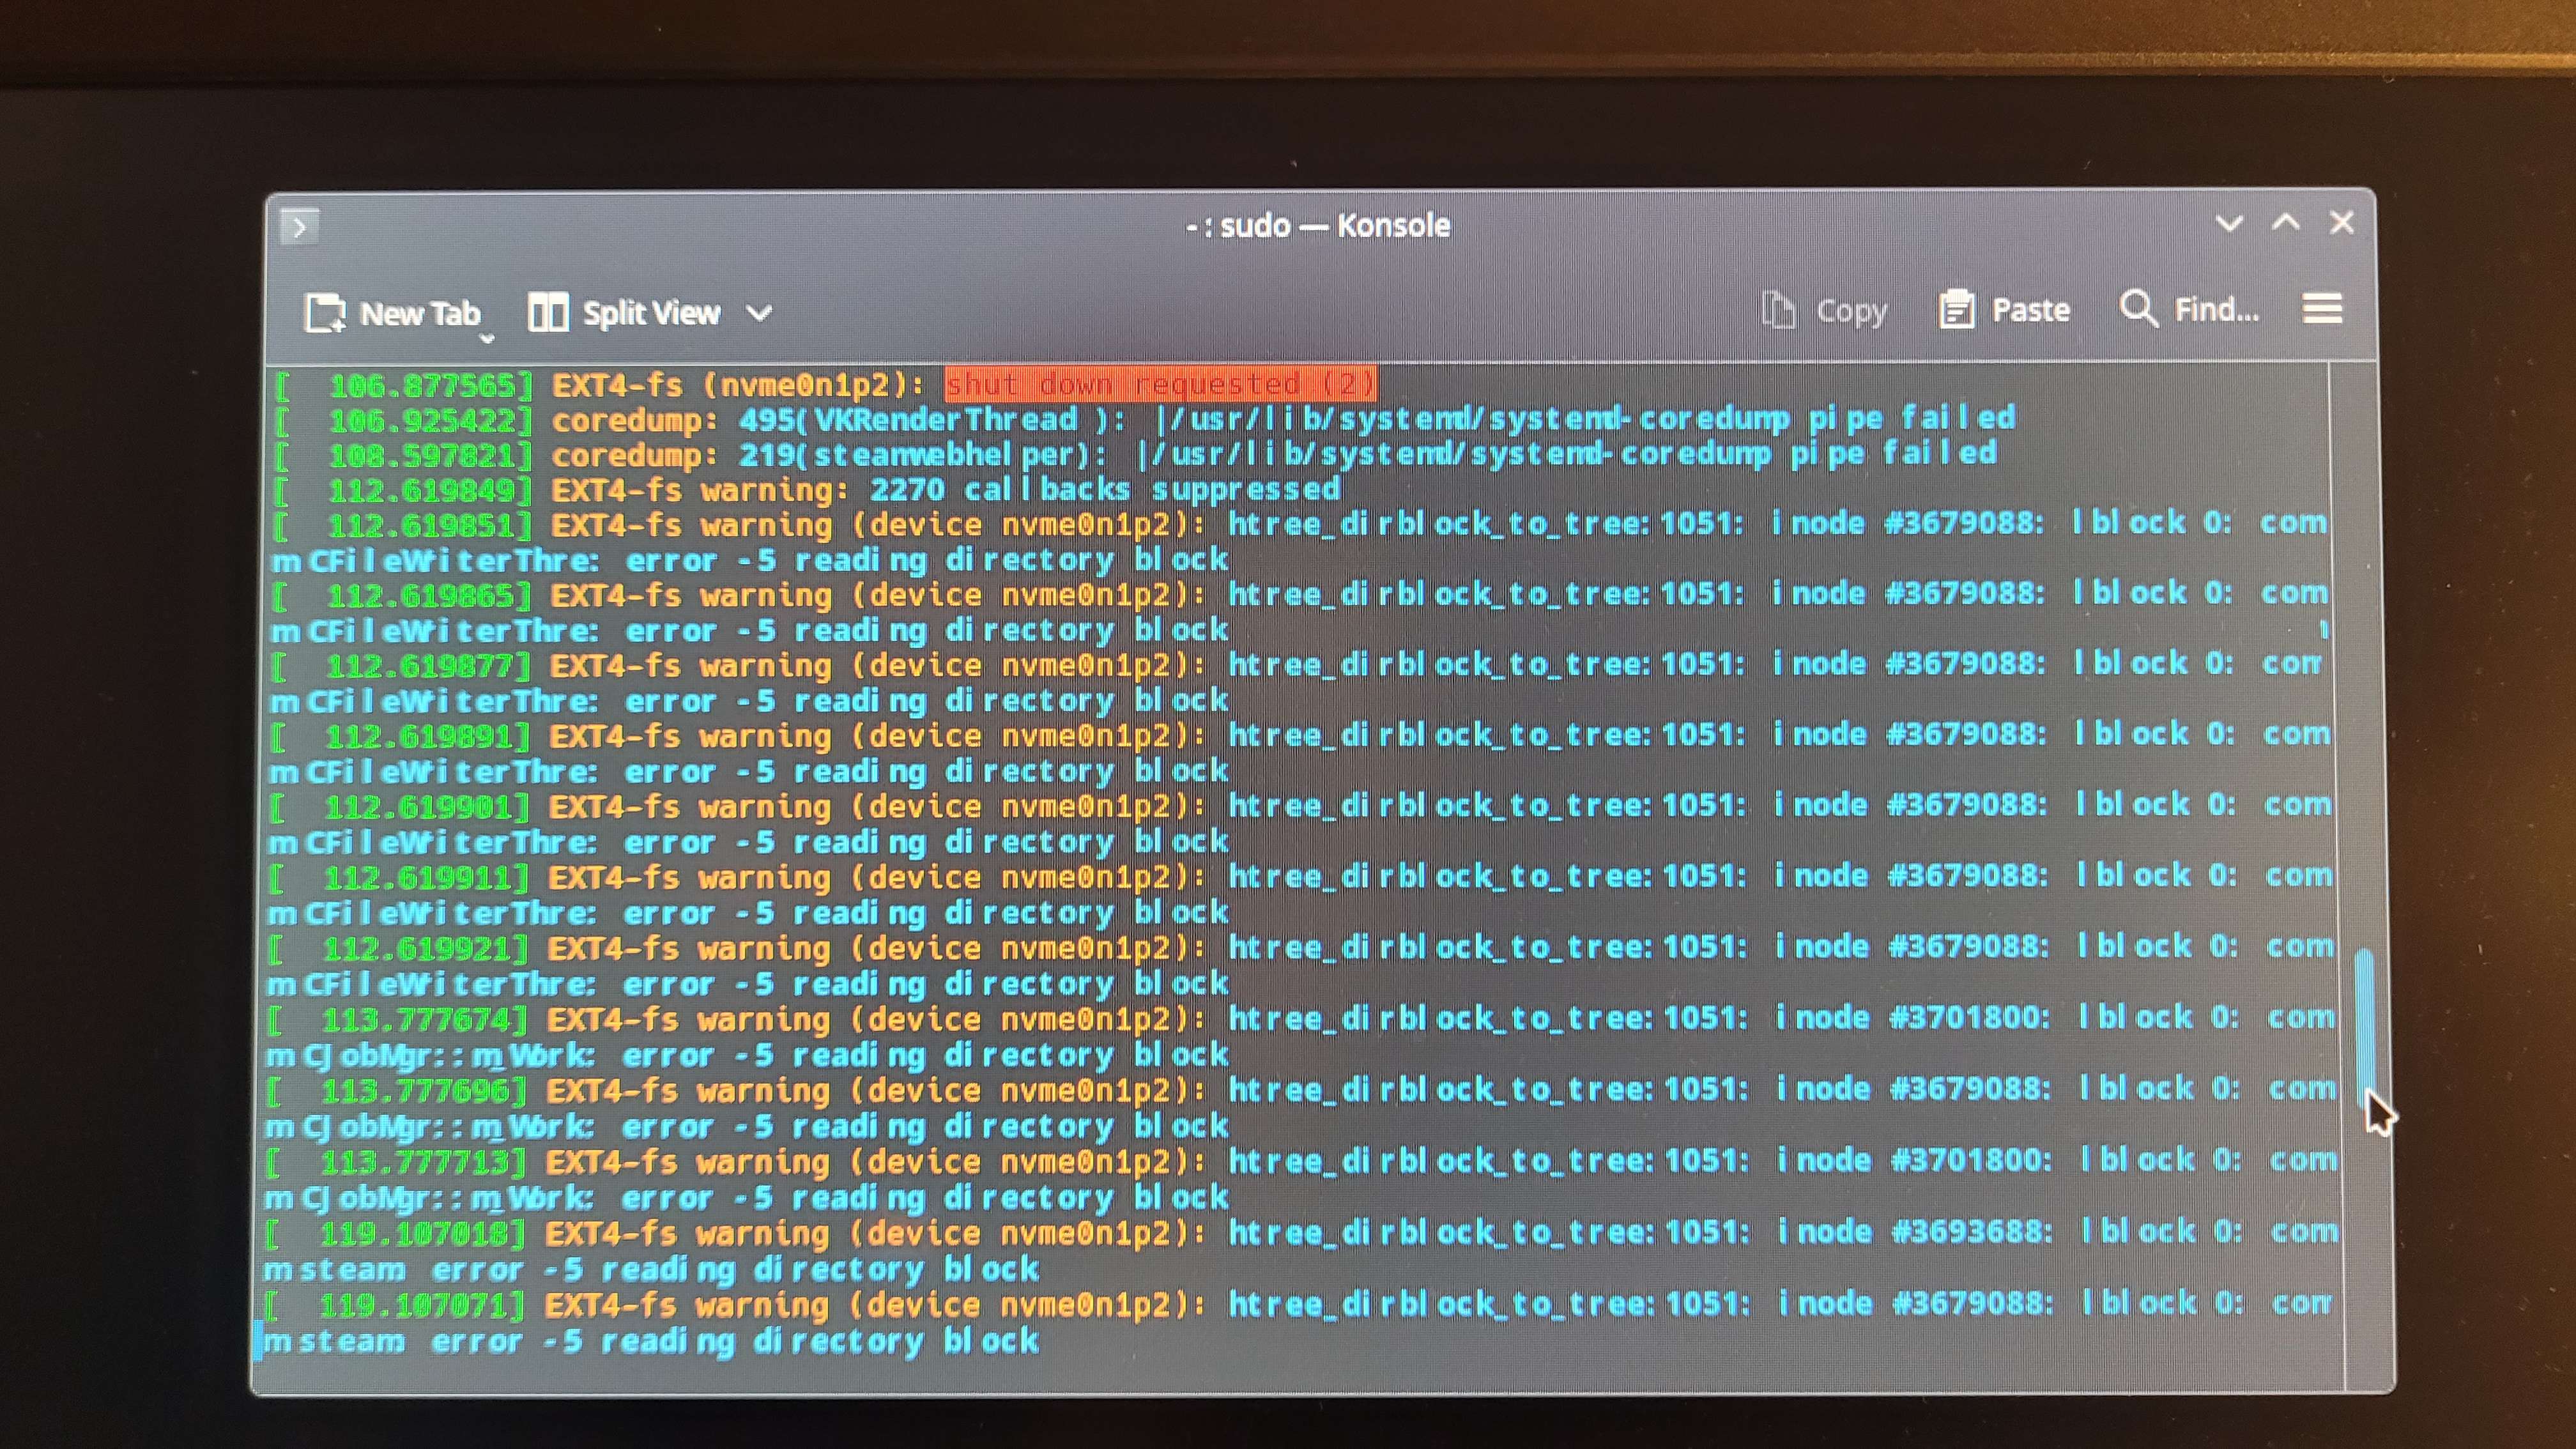This screenshot has height=1449, width=2576.
Task: Minimize the Konsole window
Action: click(x=2229, y=223)
